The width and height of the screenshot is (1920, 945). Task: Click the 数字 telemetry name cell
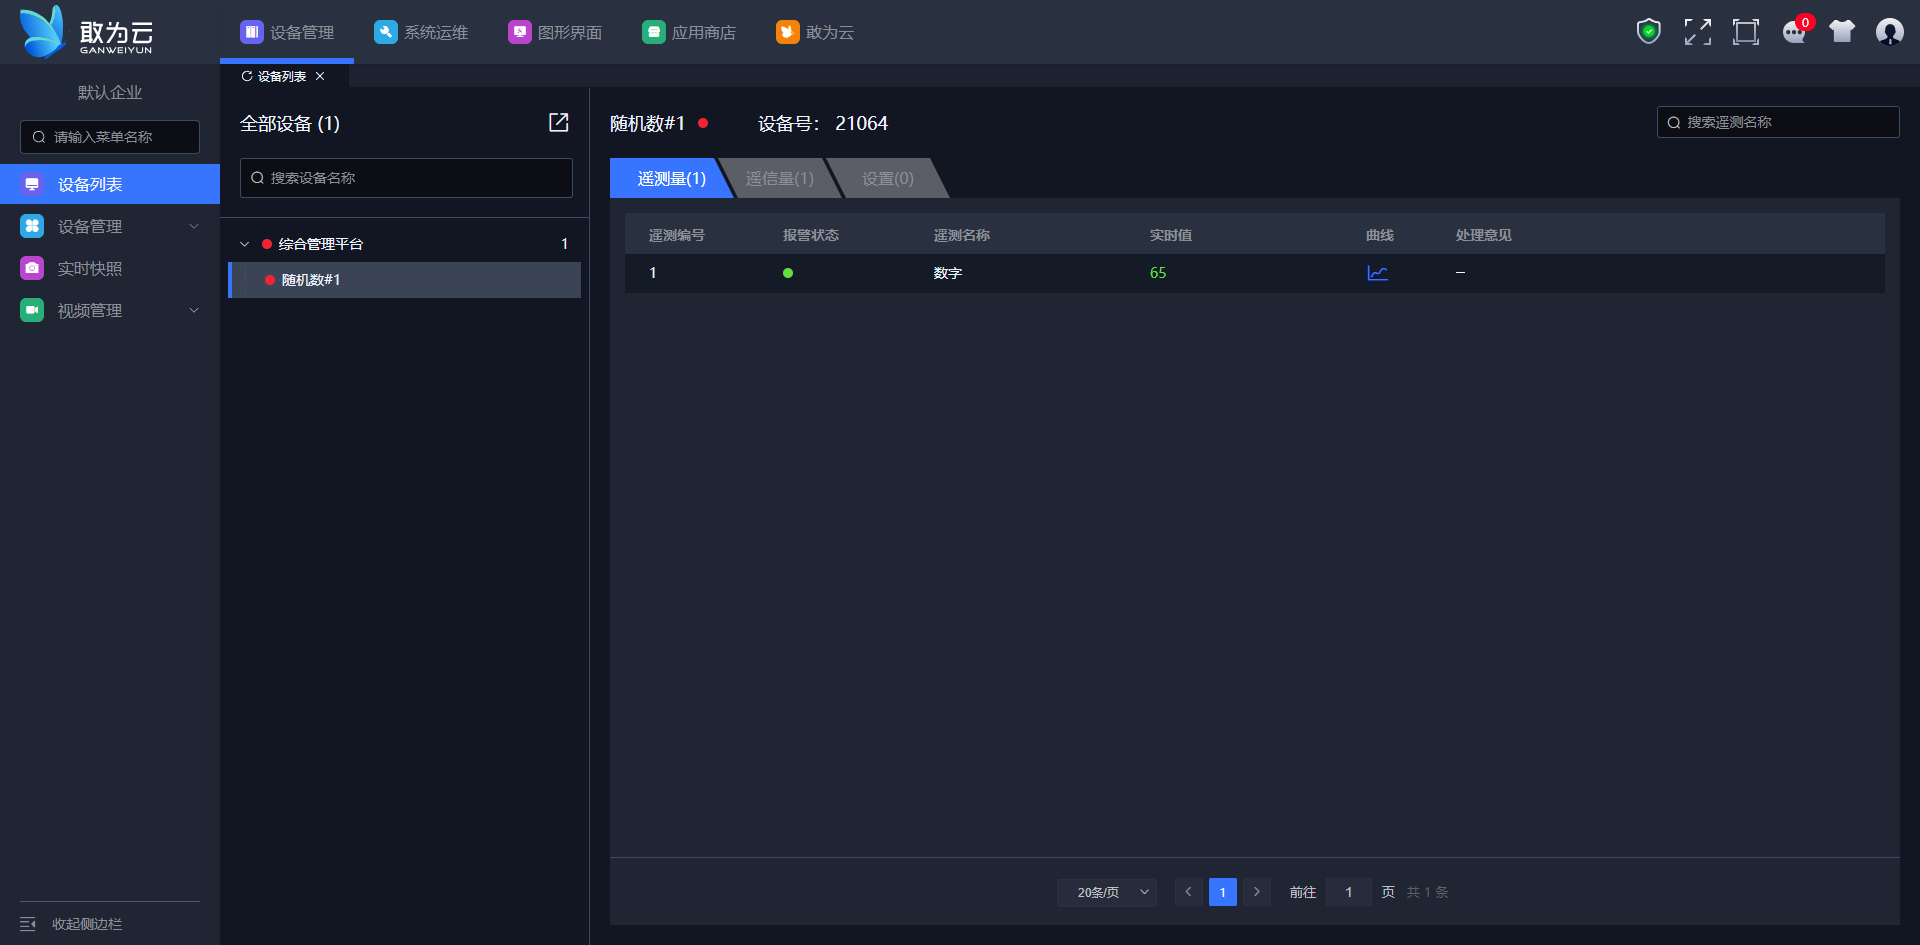coord(948,273)
